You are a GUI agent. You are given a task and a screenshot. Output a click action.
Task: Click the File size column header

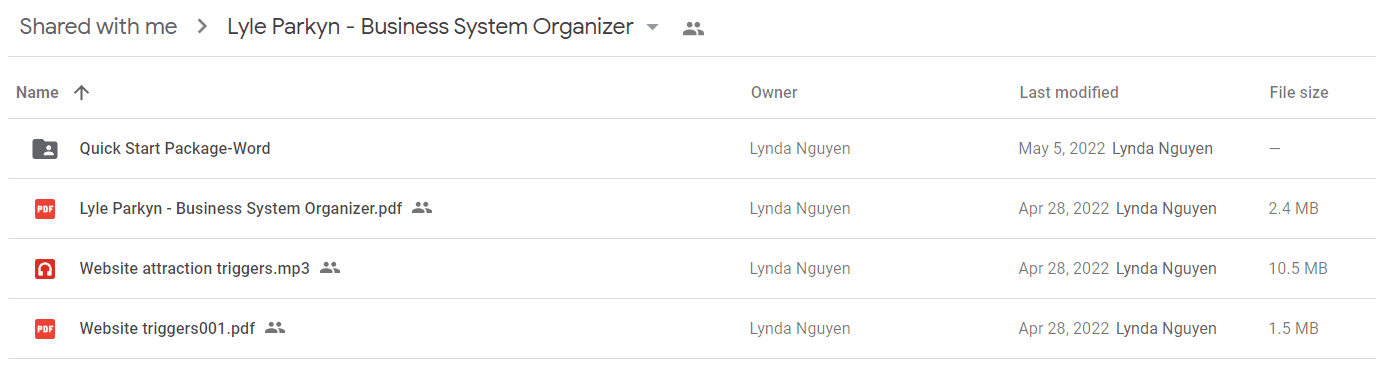(1299, 92)
